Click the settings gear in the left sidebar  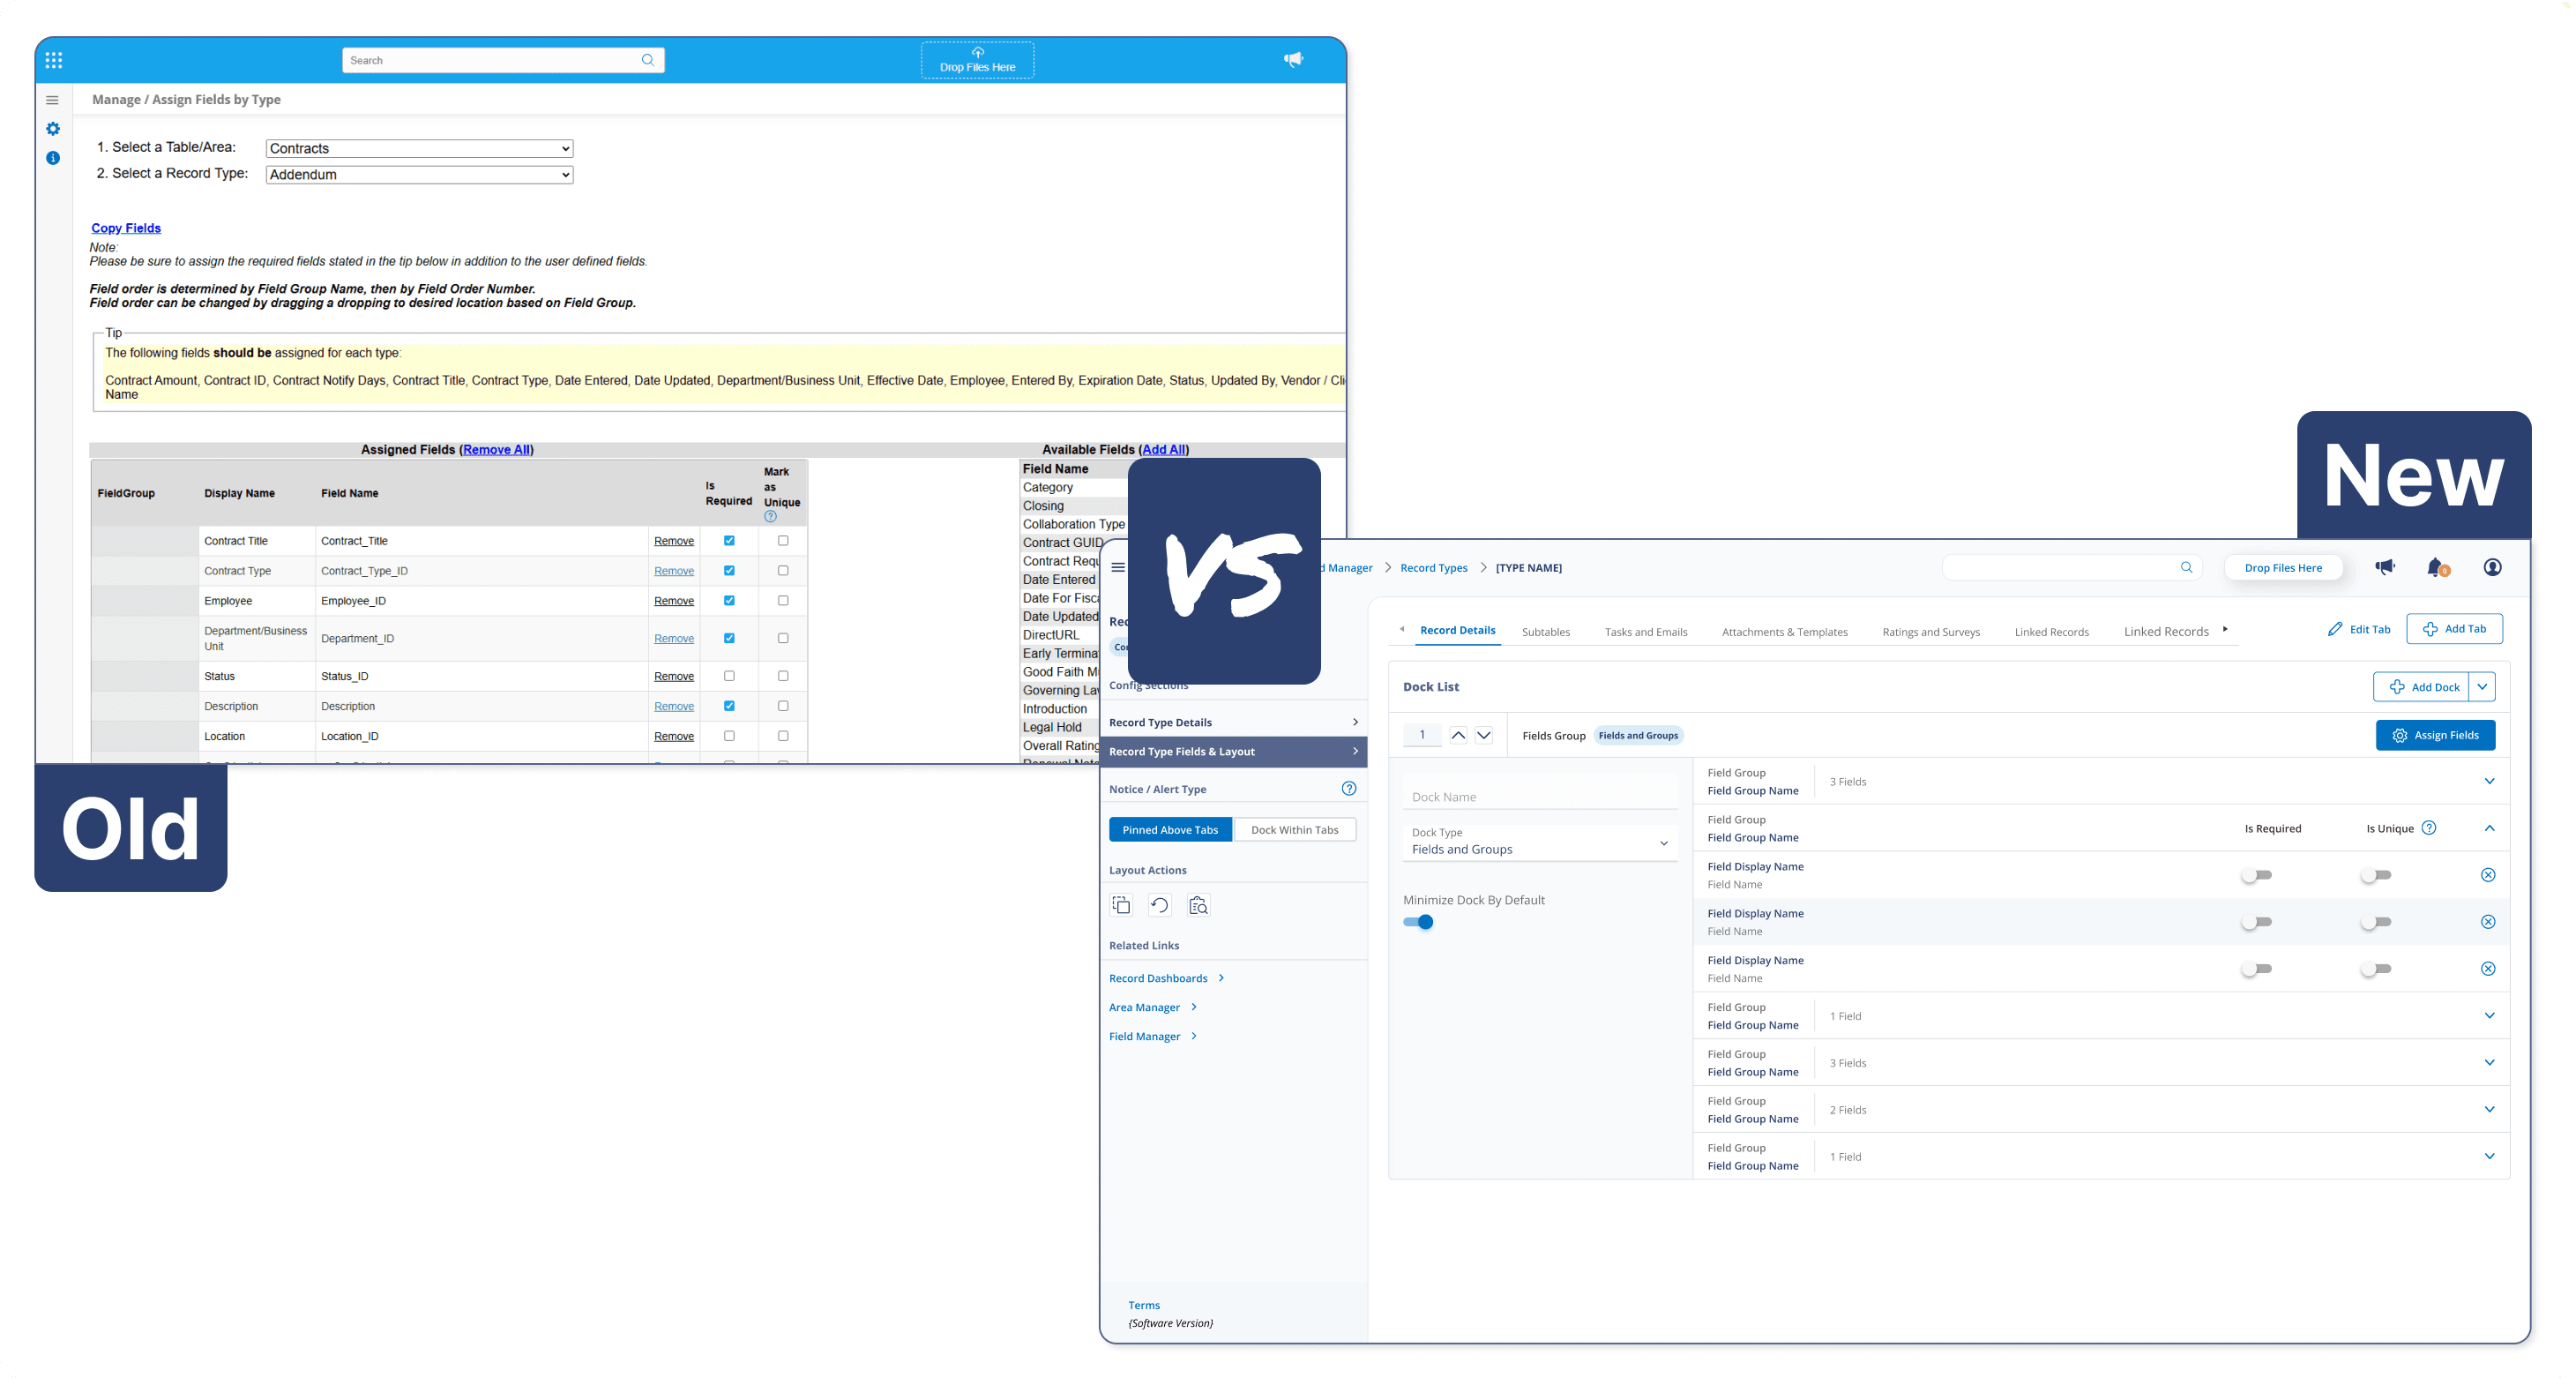tap(52, 128)
